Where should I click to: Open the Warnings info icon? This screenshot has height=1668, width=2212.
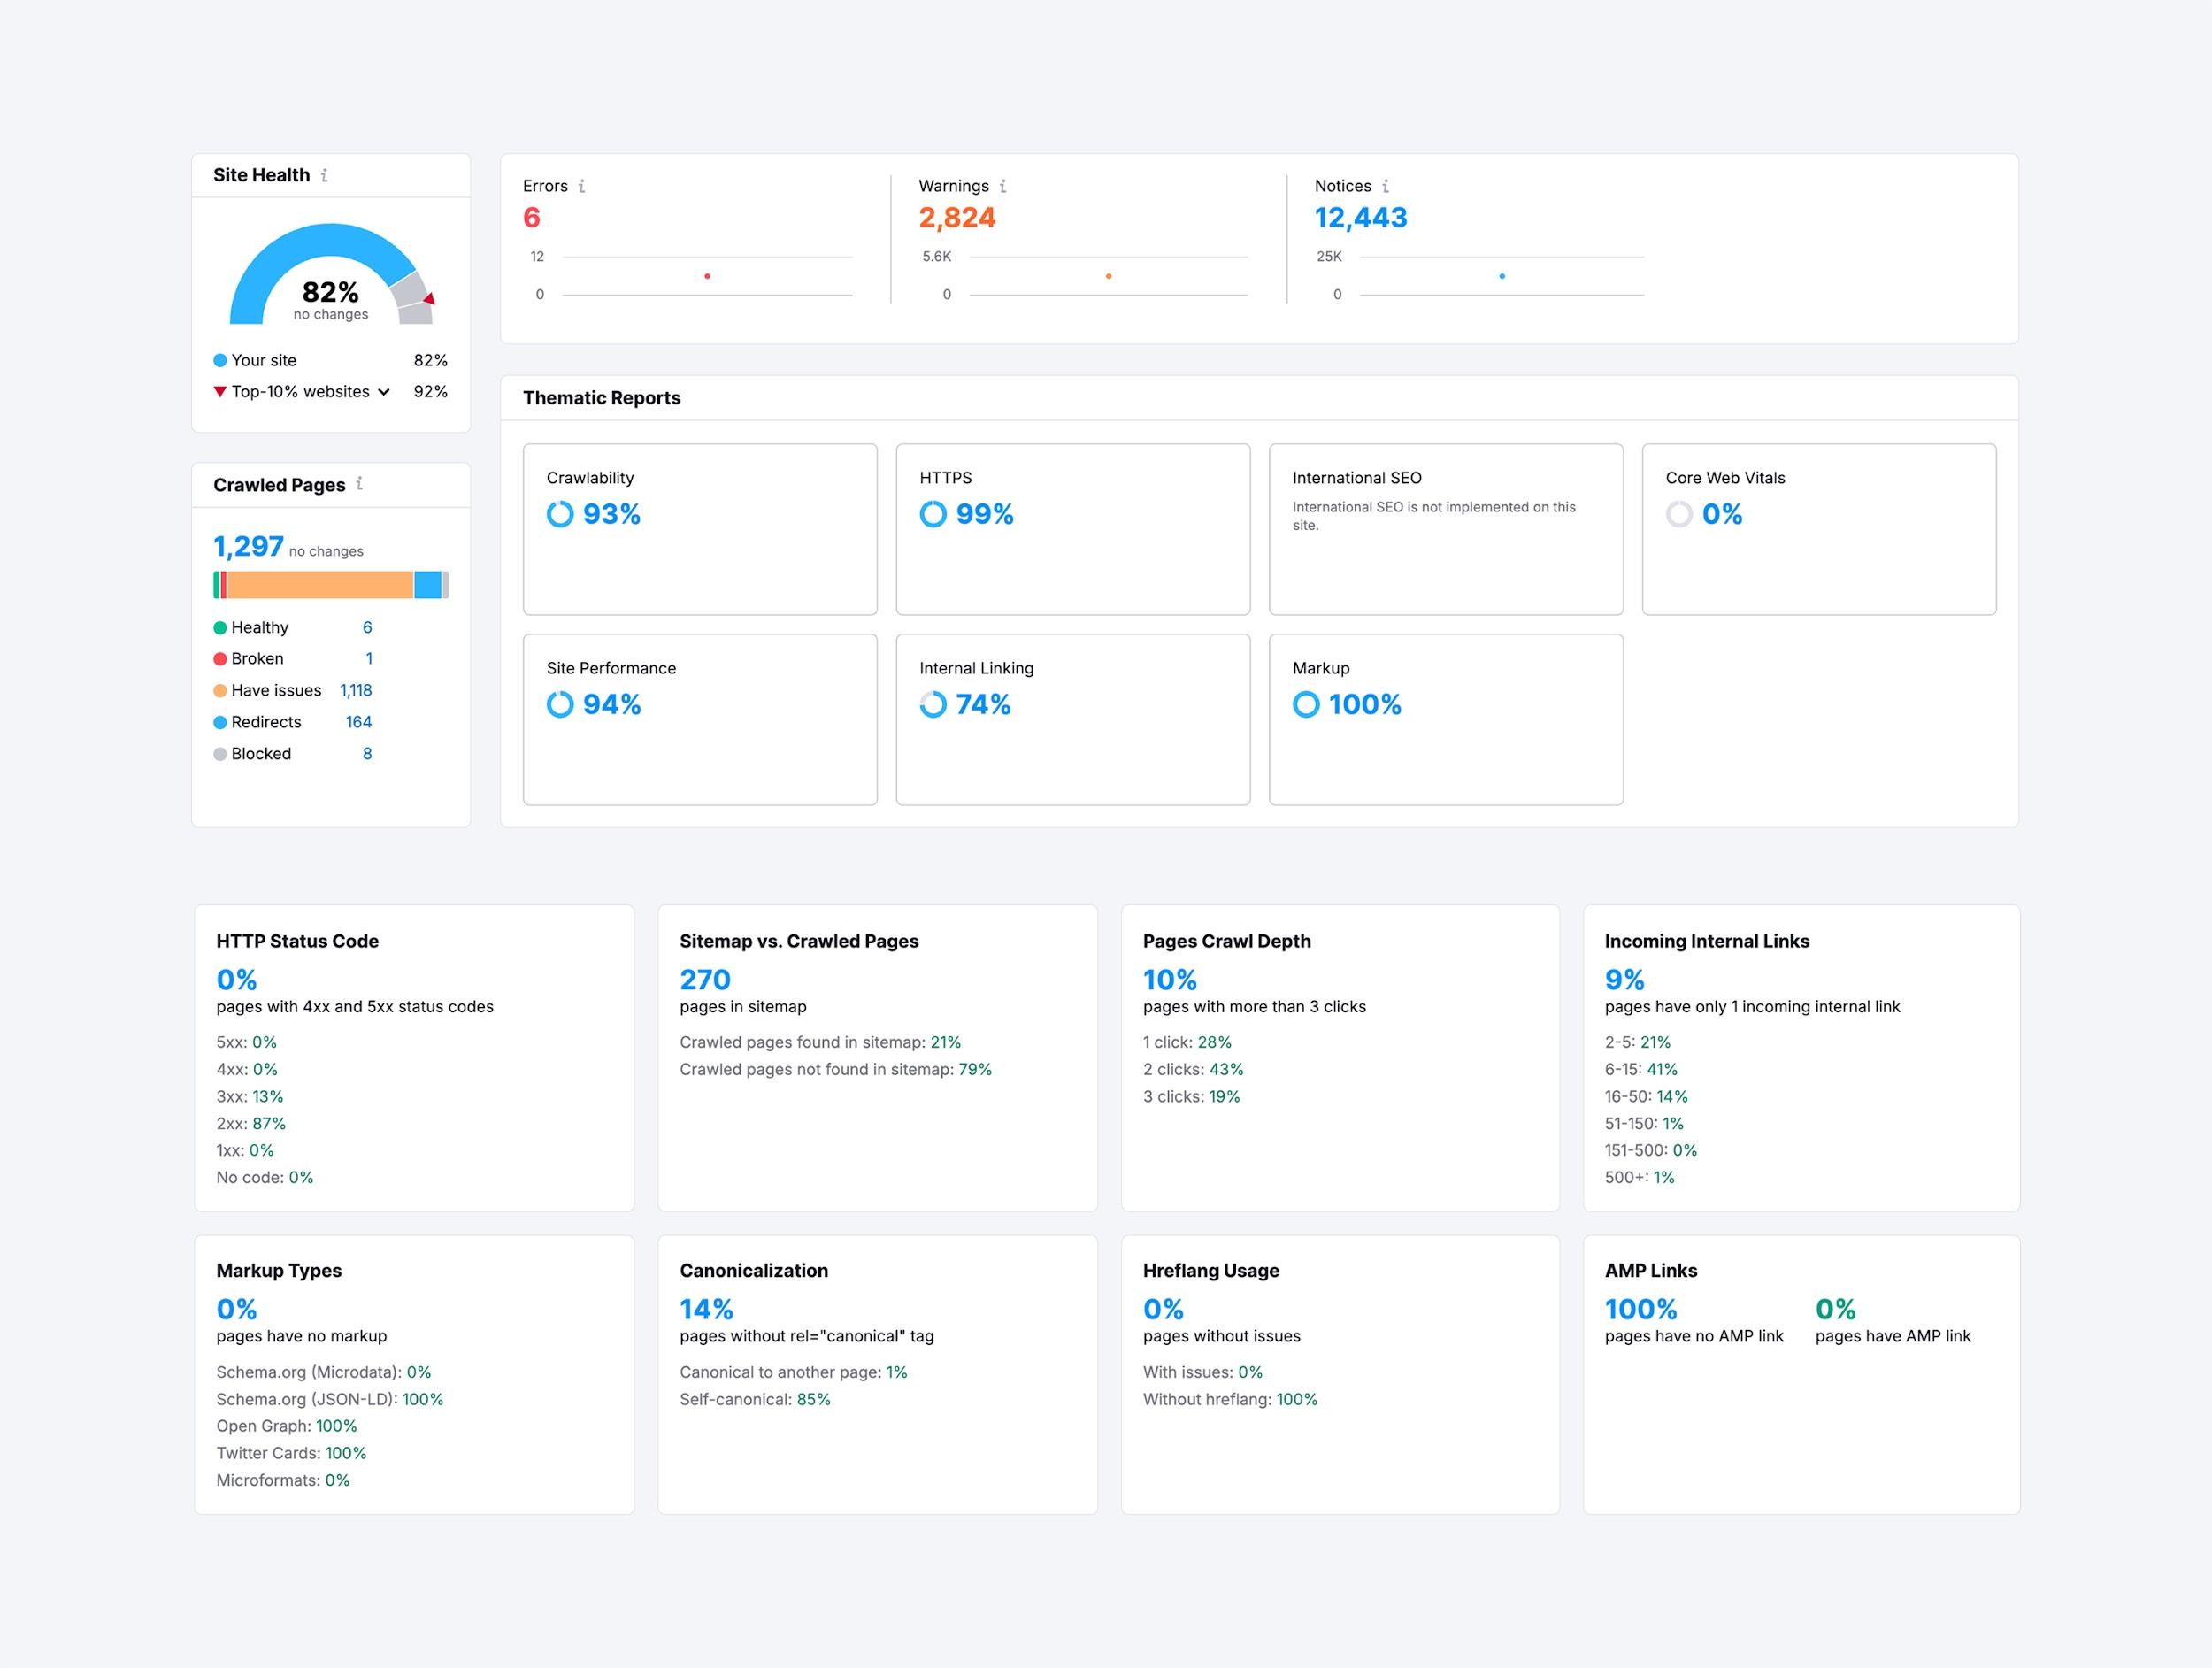(1003, 186)
